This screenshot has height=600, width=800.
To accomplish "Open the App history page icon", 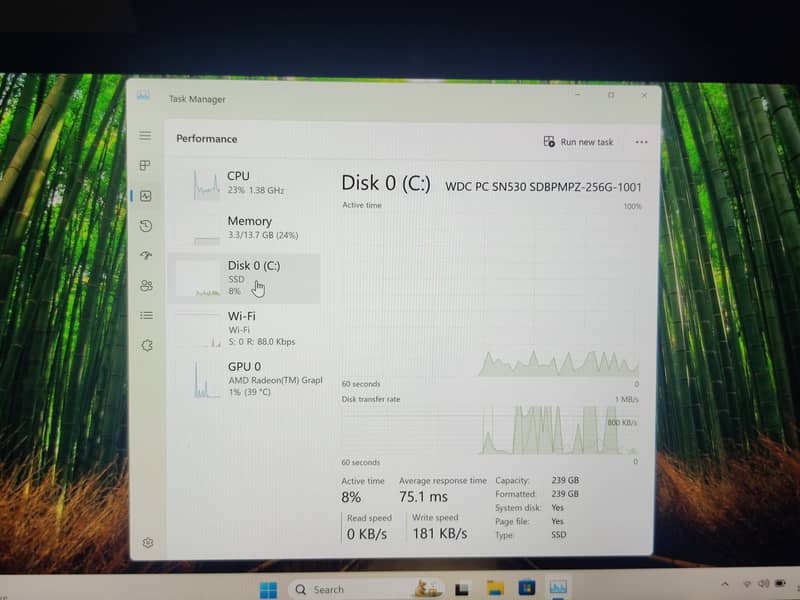I will click(146, 226).
